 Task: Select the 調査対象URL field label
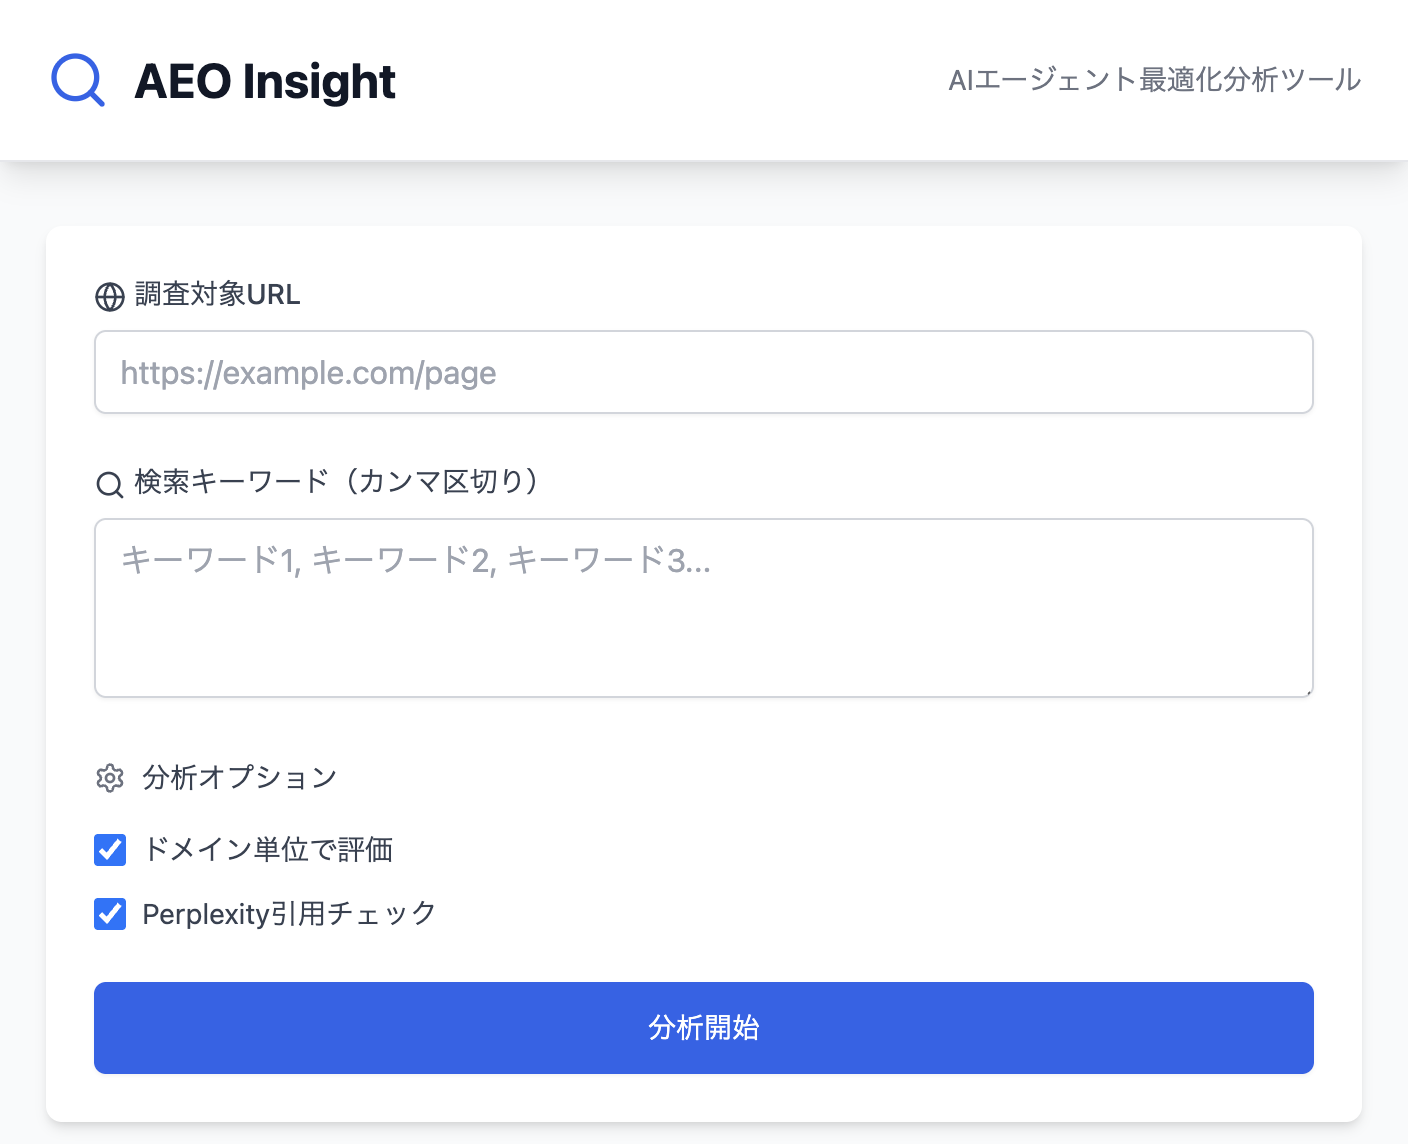click(216, 295)
